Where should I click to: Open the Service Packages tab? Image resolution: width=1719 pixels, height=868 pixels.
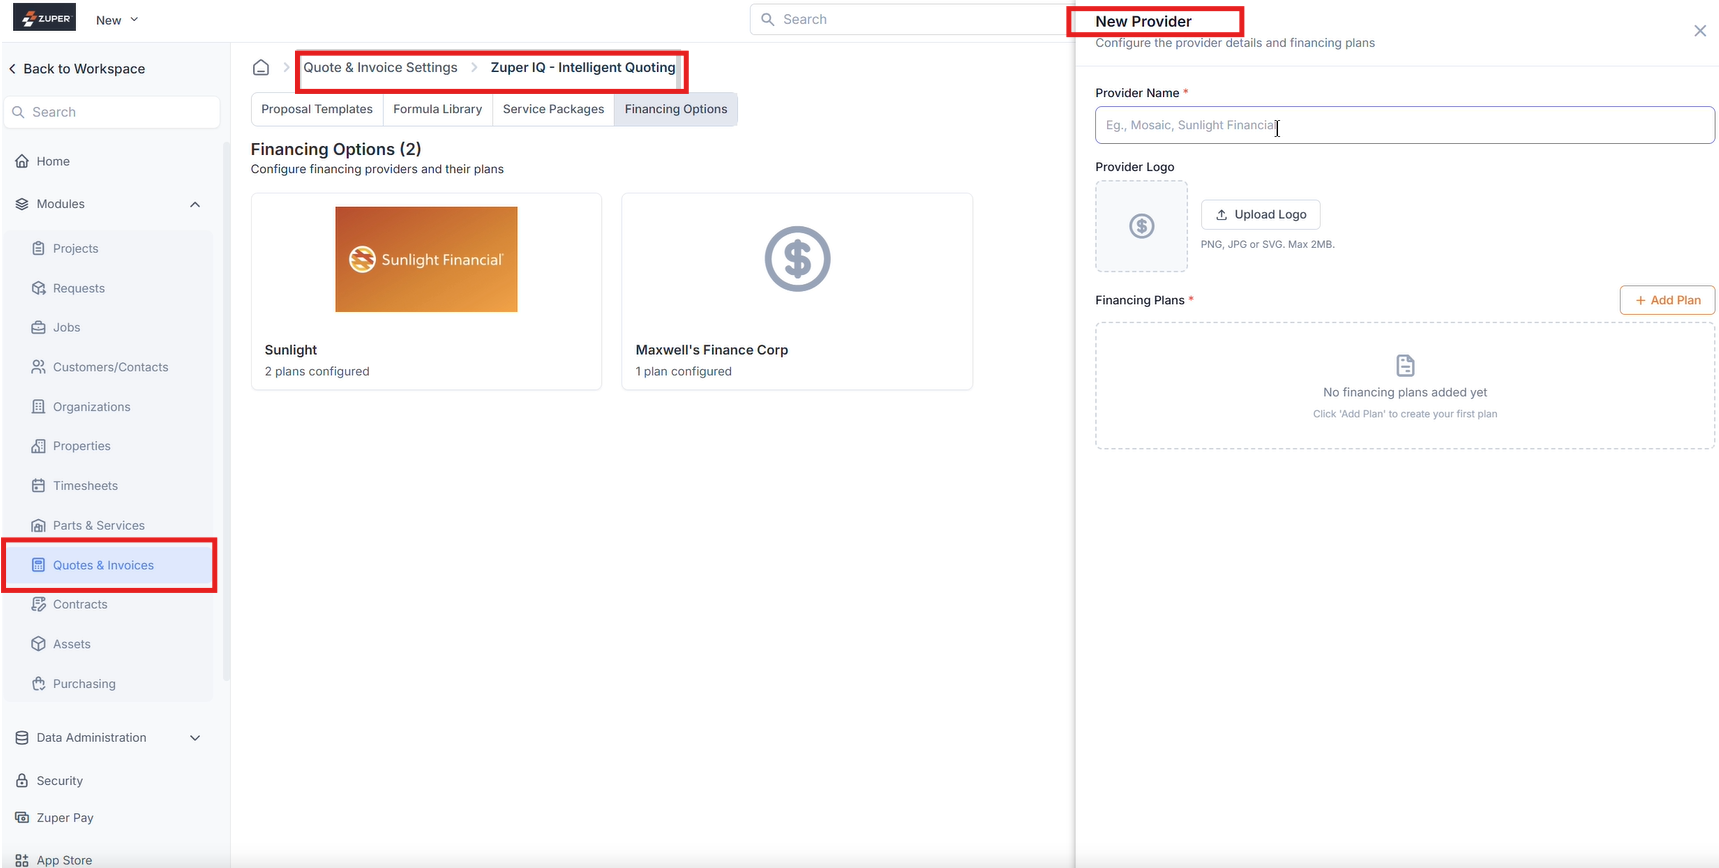point(553,109)
